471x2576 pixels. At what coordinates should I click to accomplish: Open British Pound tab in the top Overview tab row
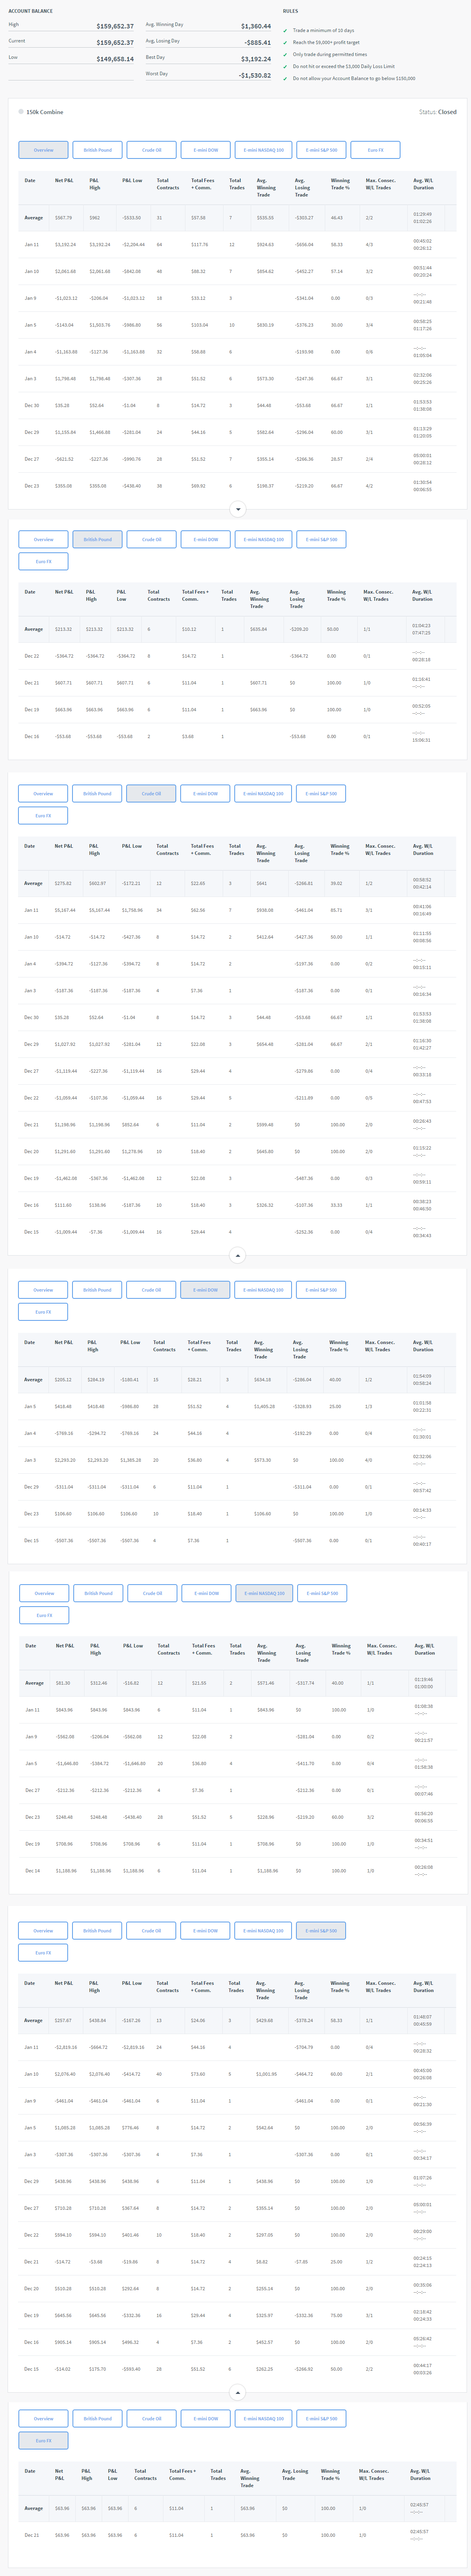(x=97, y=150)
